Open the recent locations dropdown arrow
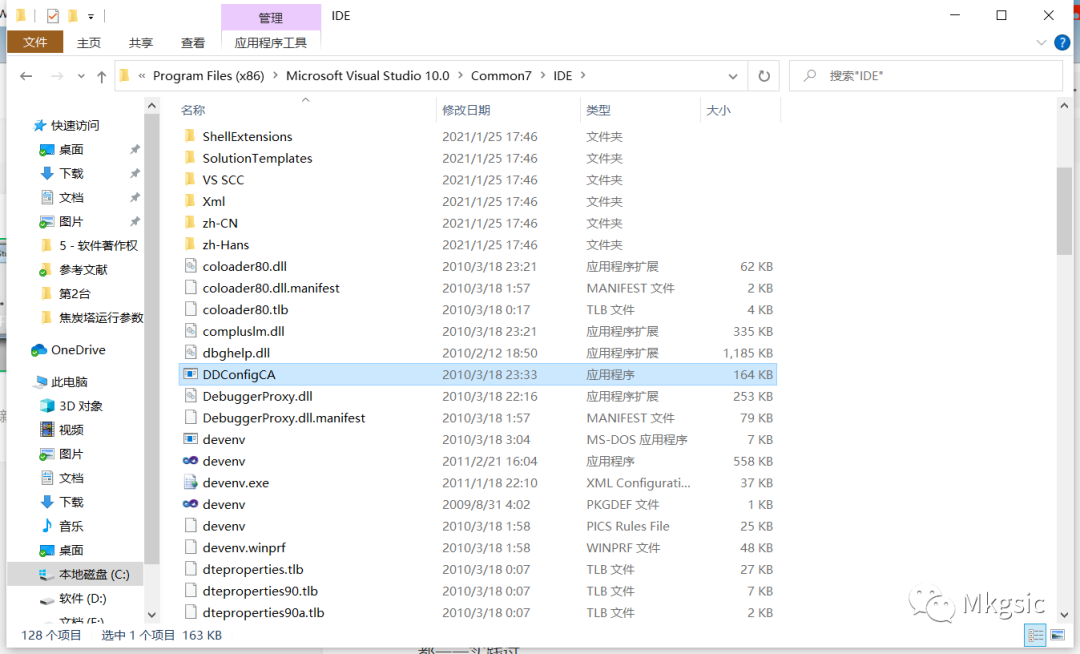 81,76
